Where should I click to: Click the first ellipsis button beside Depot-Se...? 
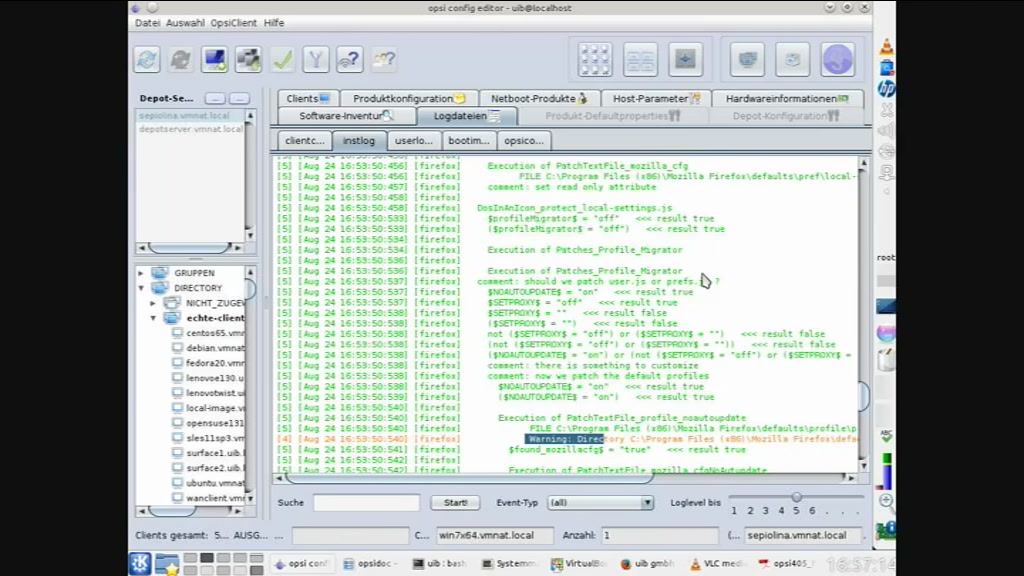pyautogui.click(x=215, y=99)
